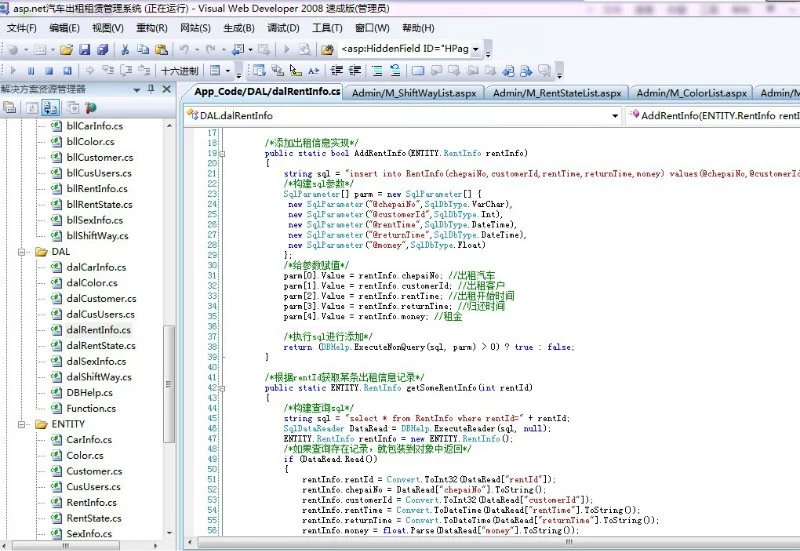The width and height of the screenshot is (800, 551).
Task: Pause debugging with the Break All icon
Action: pyautogui.click(x=31, y=70)
